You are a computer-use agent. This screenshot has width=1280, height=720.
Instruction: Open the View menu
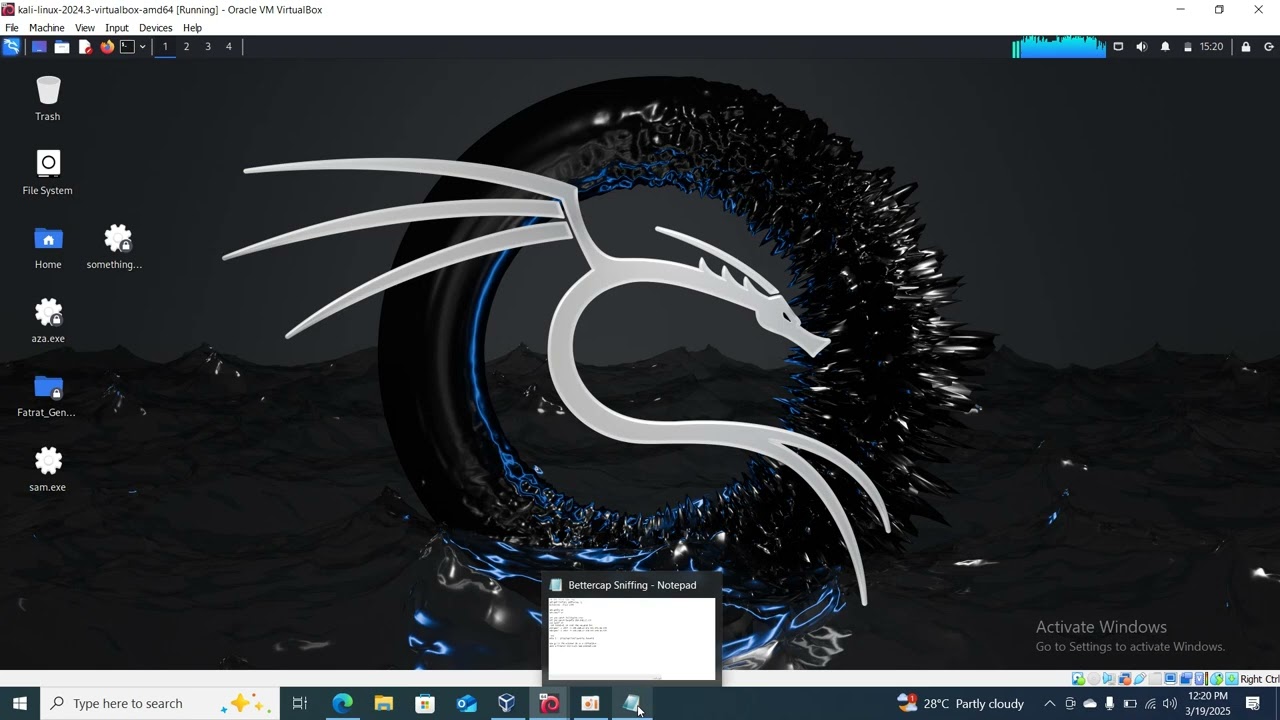coord(85,28)
